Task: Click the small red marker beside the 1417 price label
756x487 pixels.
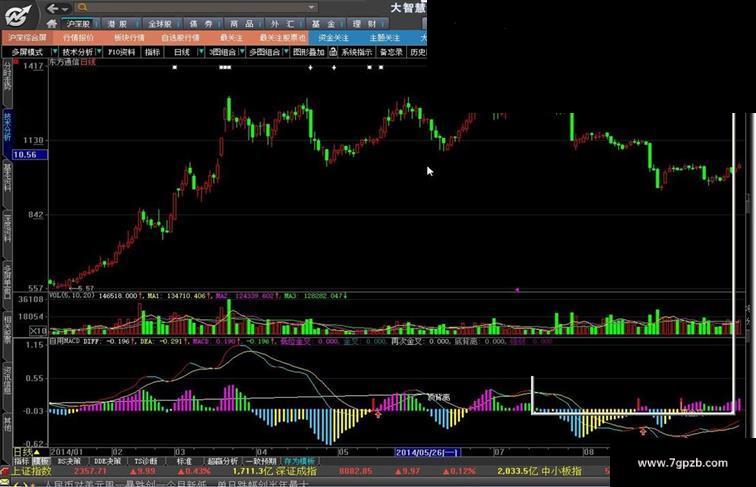Action: [x=16, y=61]
